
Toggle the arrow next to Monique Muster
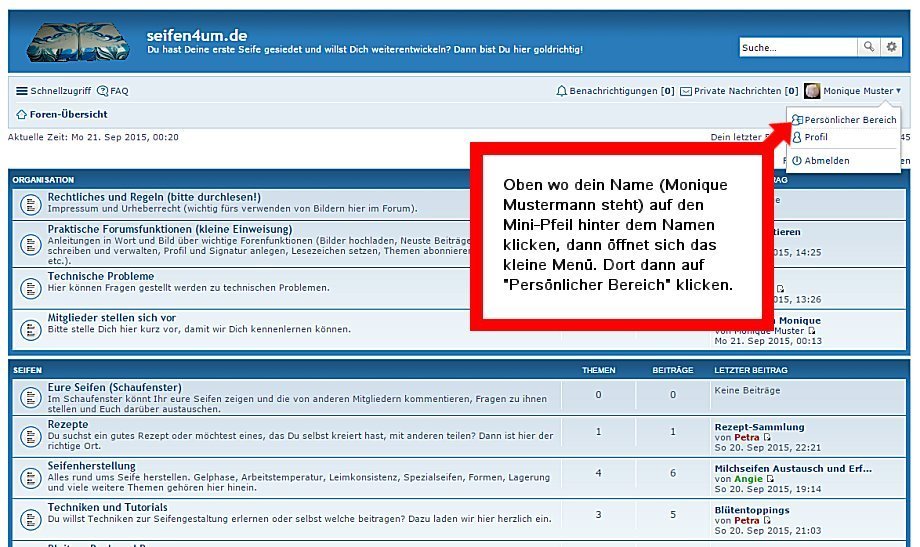(898, 91)
